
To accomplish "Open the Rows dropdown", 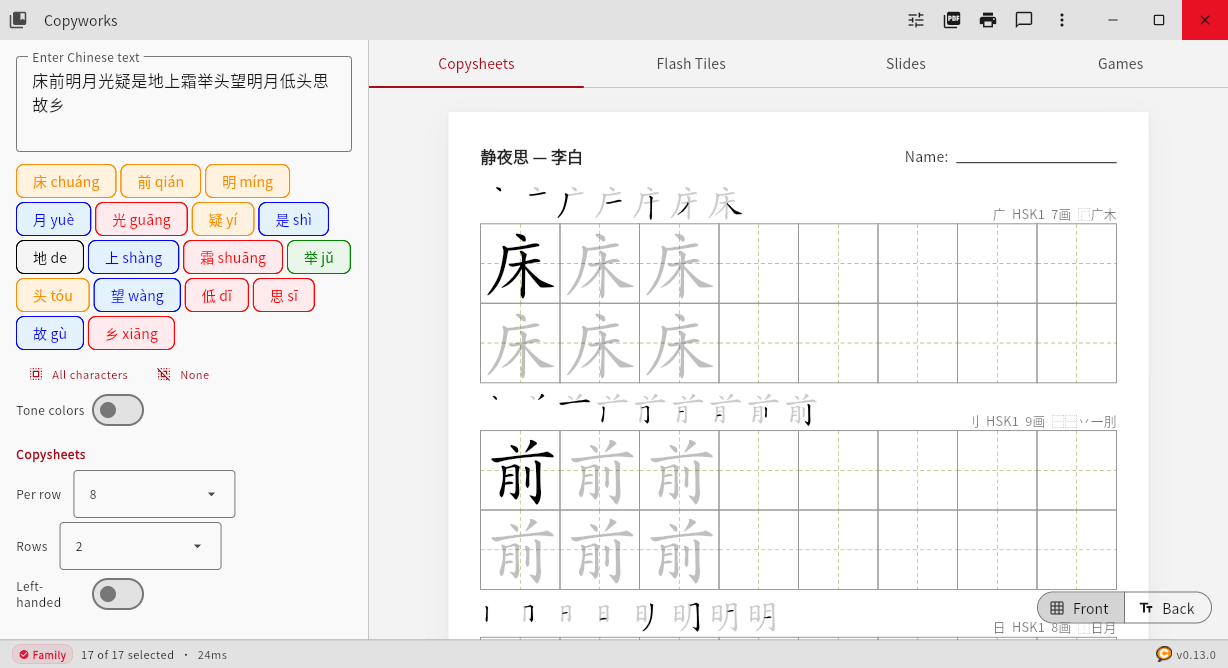I will click(140, 545).
